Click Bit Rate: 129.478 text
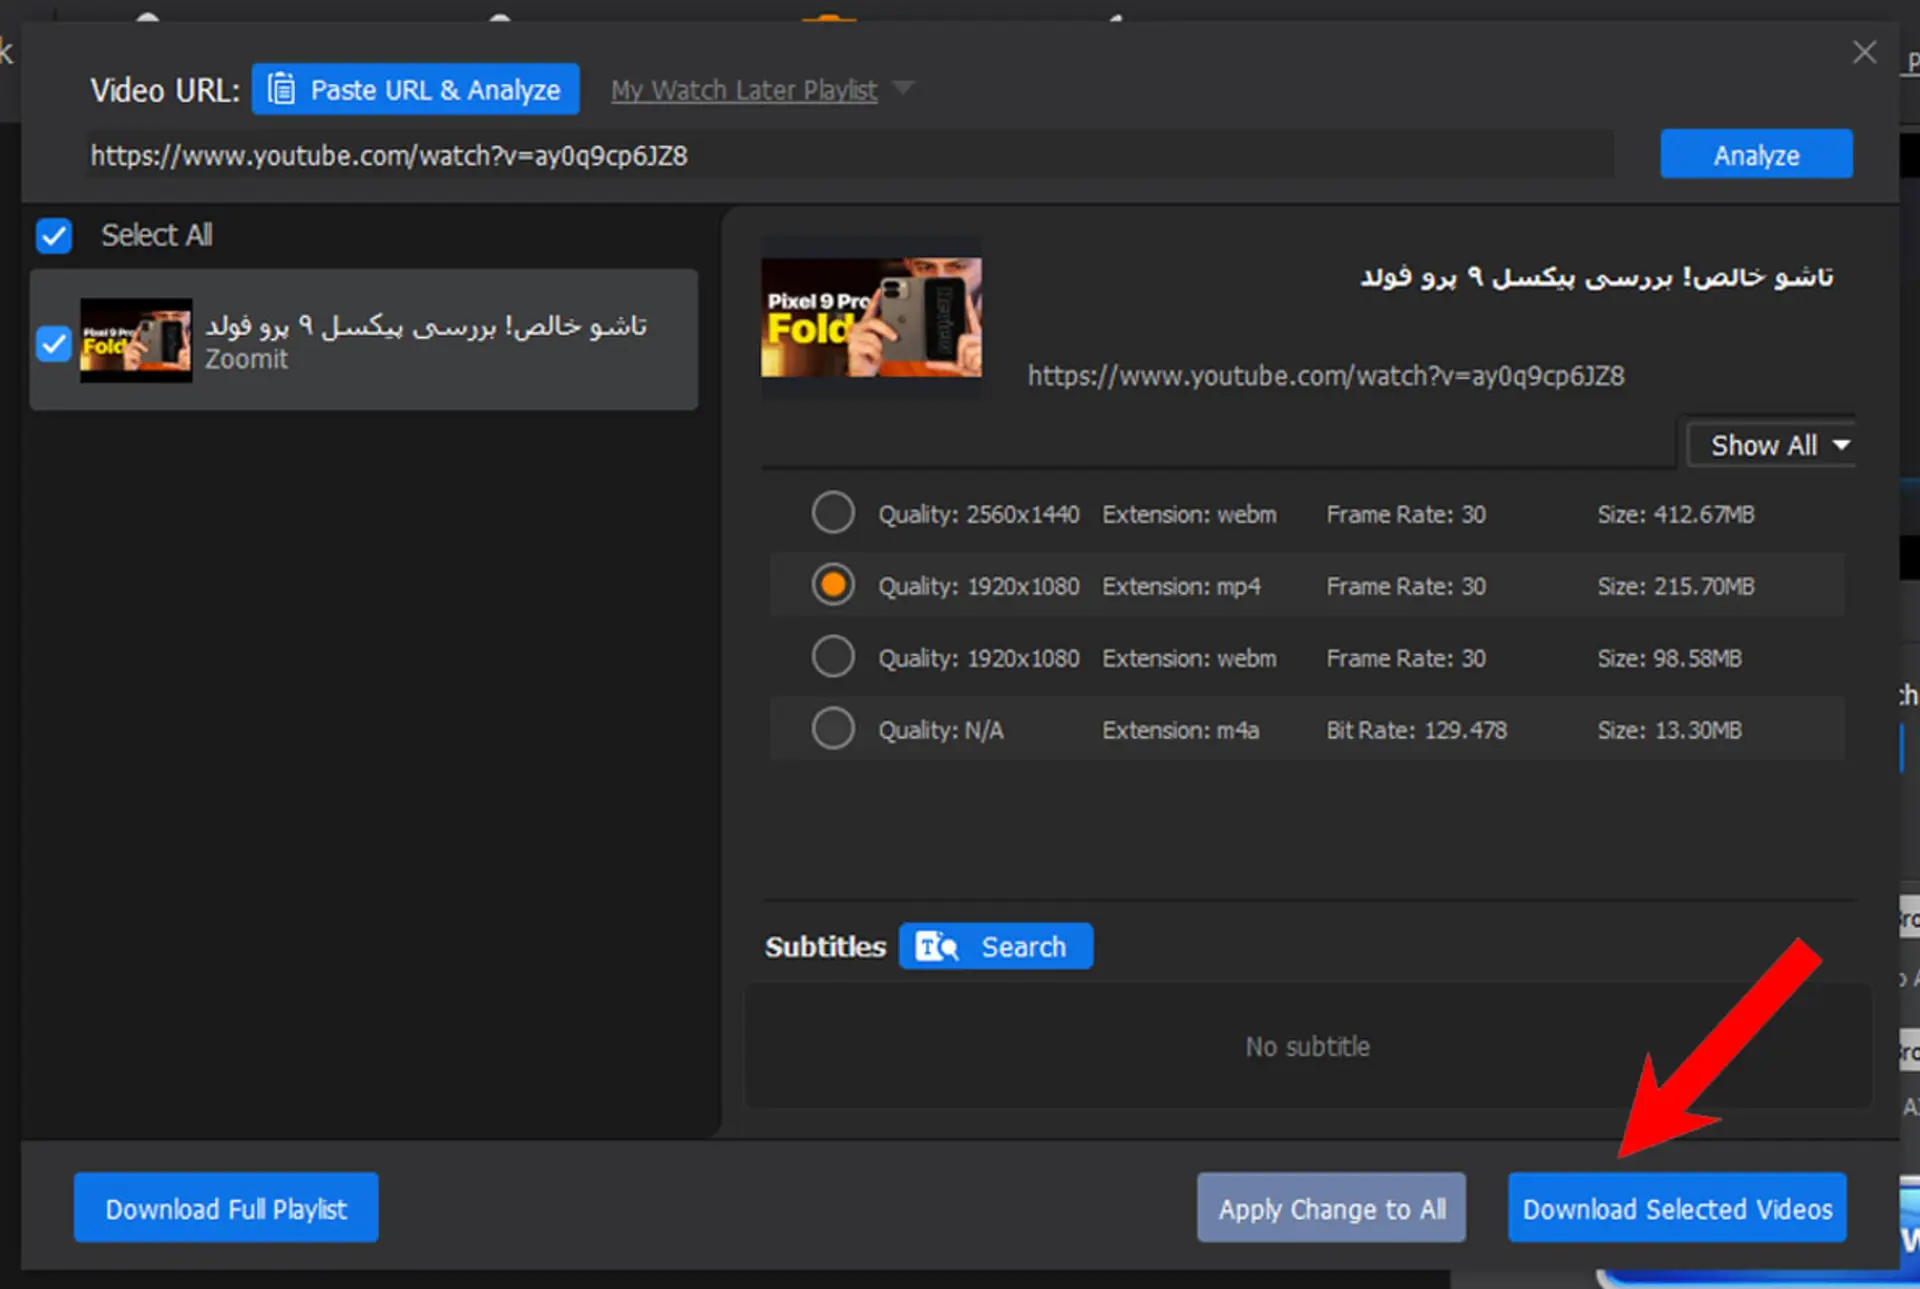This screenshot has width=1920, height=1289. (1416, 730)
